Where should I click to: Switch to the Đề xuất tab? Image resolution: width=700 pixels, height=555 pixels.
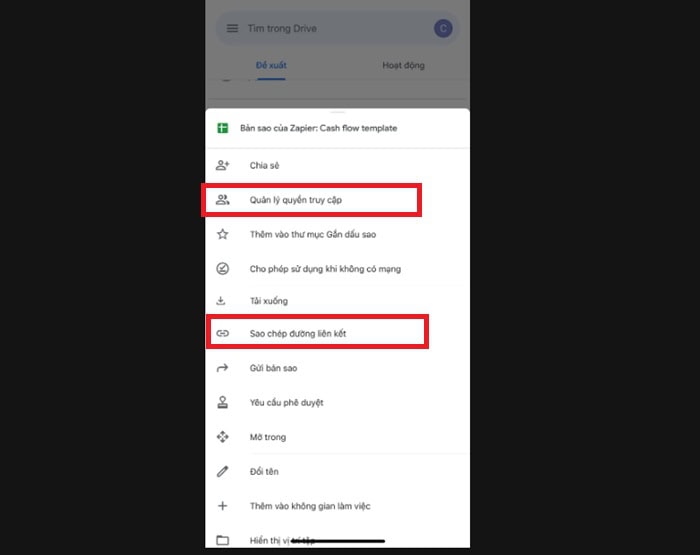tap(271, 65)
